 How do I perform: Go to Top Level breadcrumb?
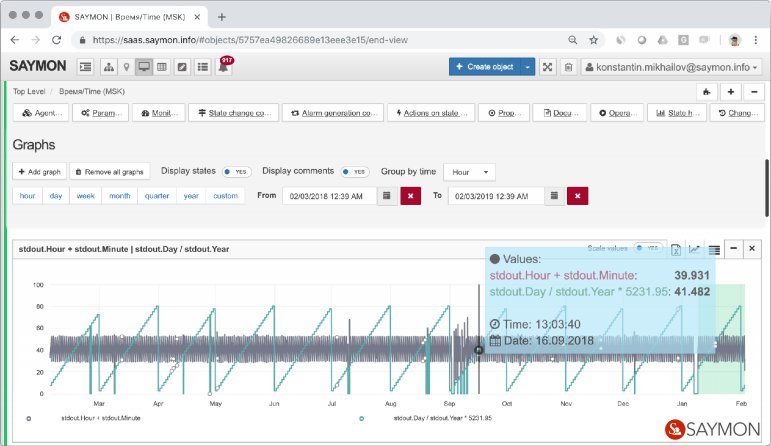29,91
